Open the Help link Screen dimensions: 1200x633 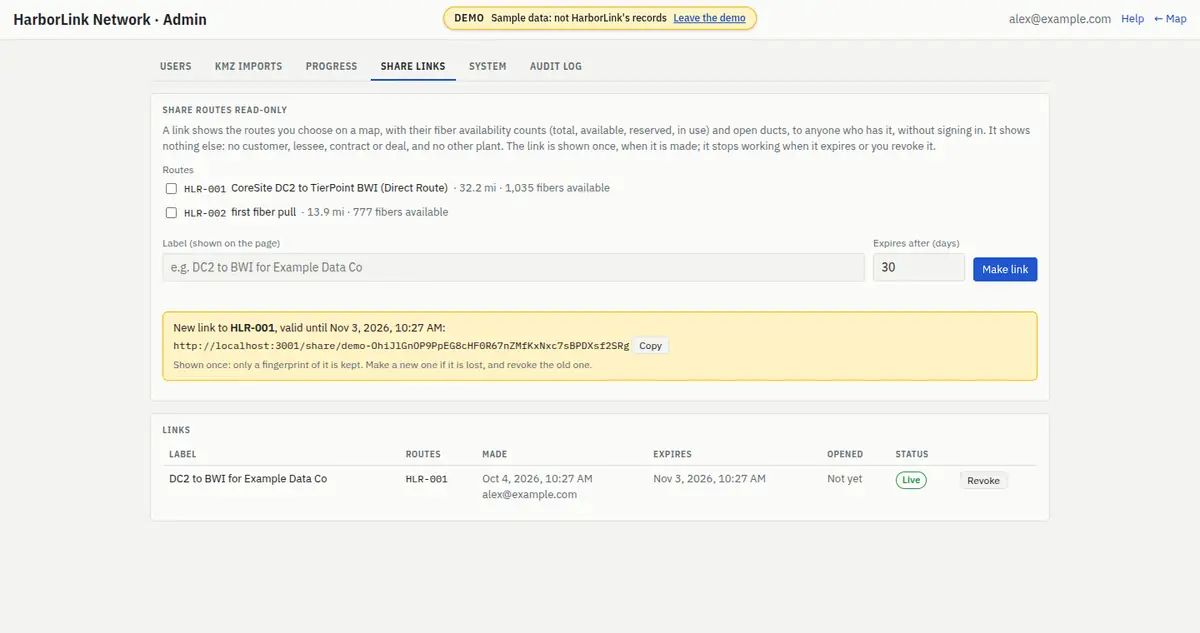click(1132, 19)
